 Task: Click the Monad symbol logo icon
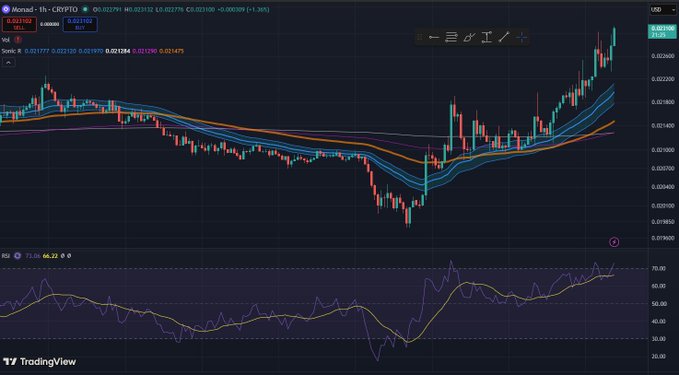[6, 9]
